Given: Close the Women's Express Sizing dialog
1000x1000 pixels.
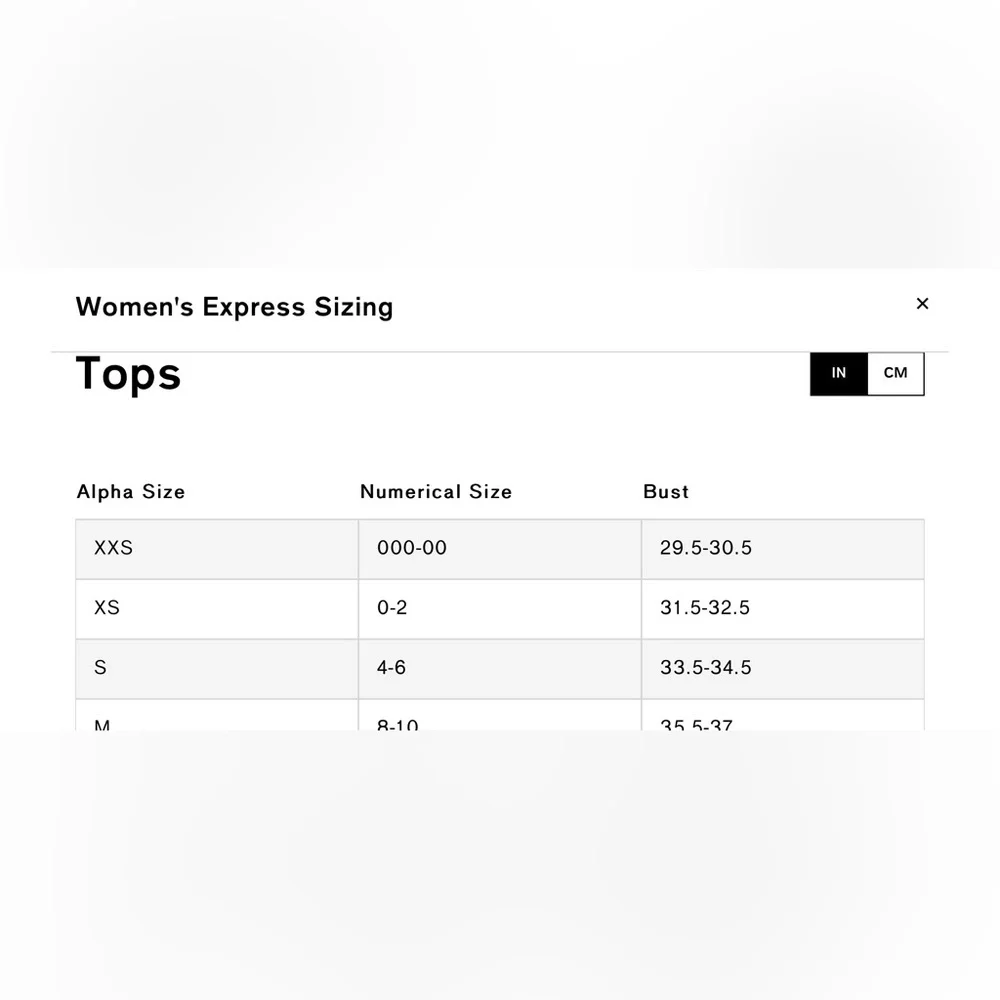Looking at the screenshot, I should tap(922, 304).
